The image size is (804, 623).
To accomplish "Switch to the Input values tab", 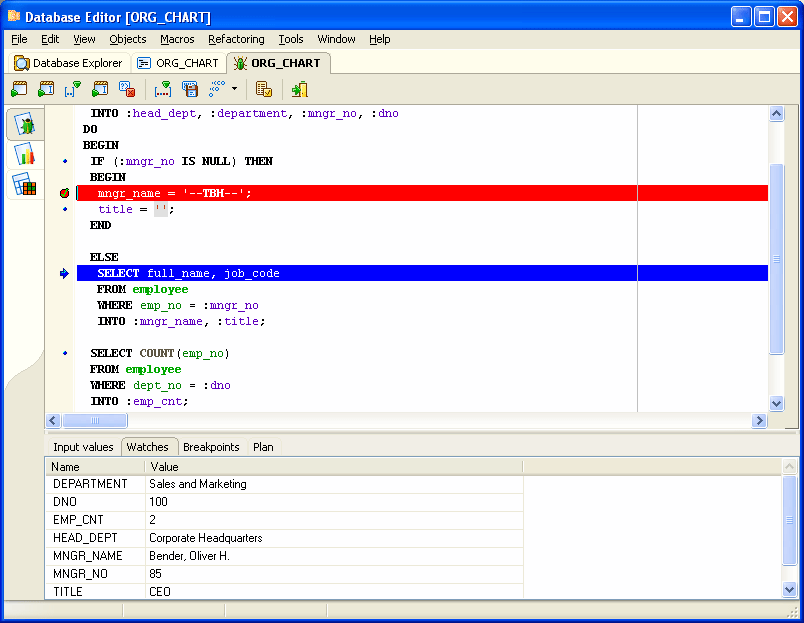I will coord(83,447).
